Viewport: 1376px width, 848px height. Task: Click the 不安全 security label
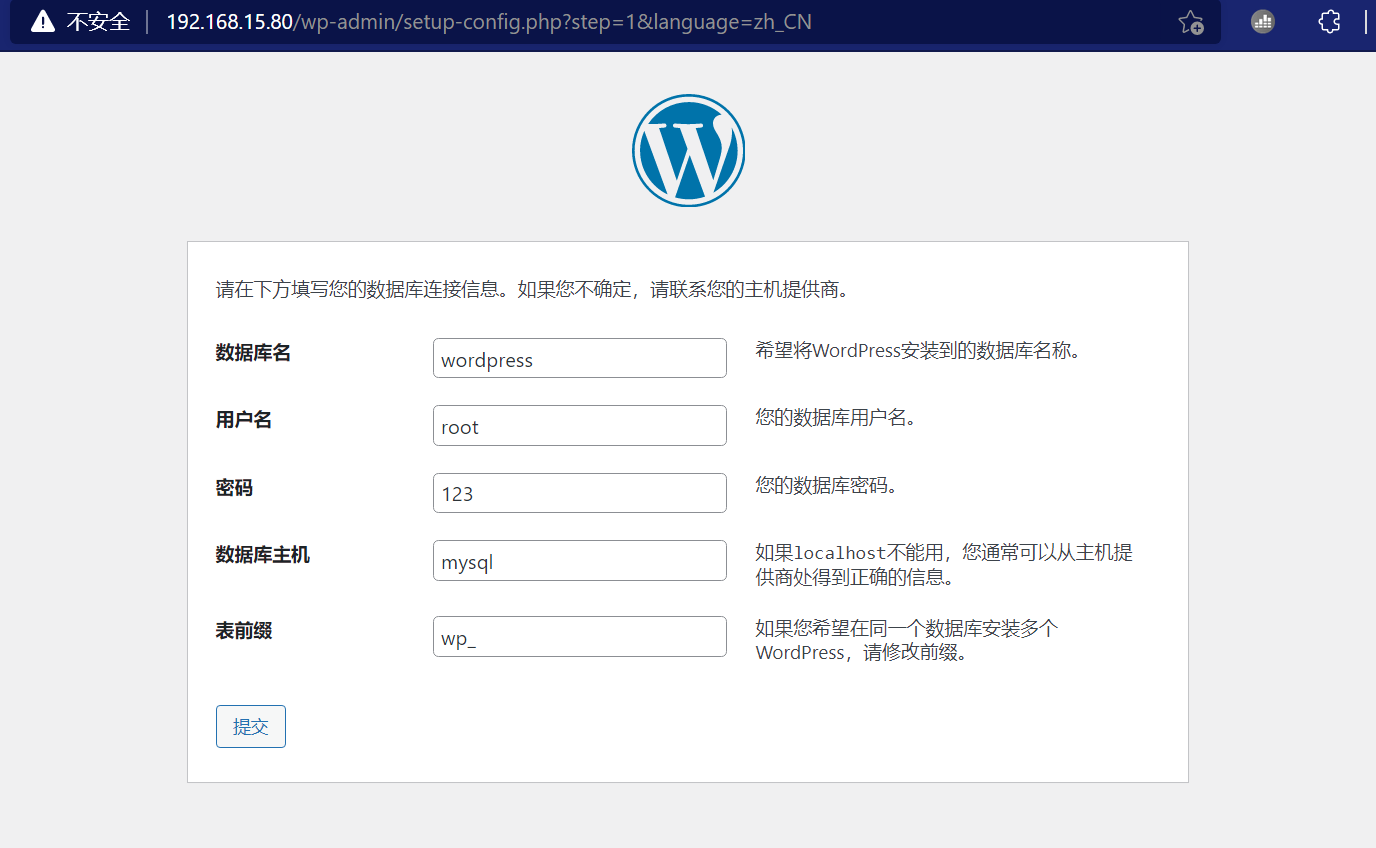point(98,21)
